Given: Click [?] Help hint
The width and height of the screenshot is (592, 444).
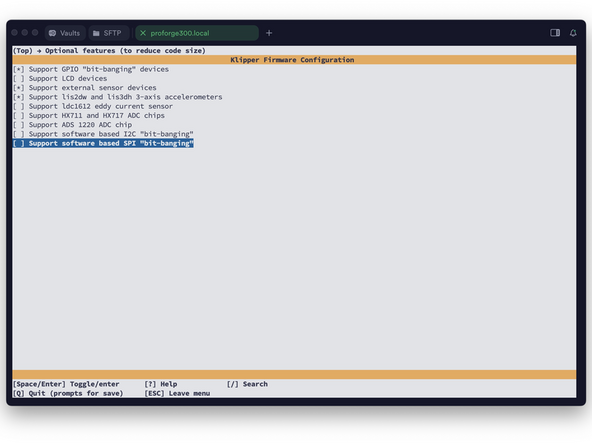Looking at the screenshot, I should point(161,384).
